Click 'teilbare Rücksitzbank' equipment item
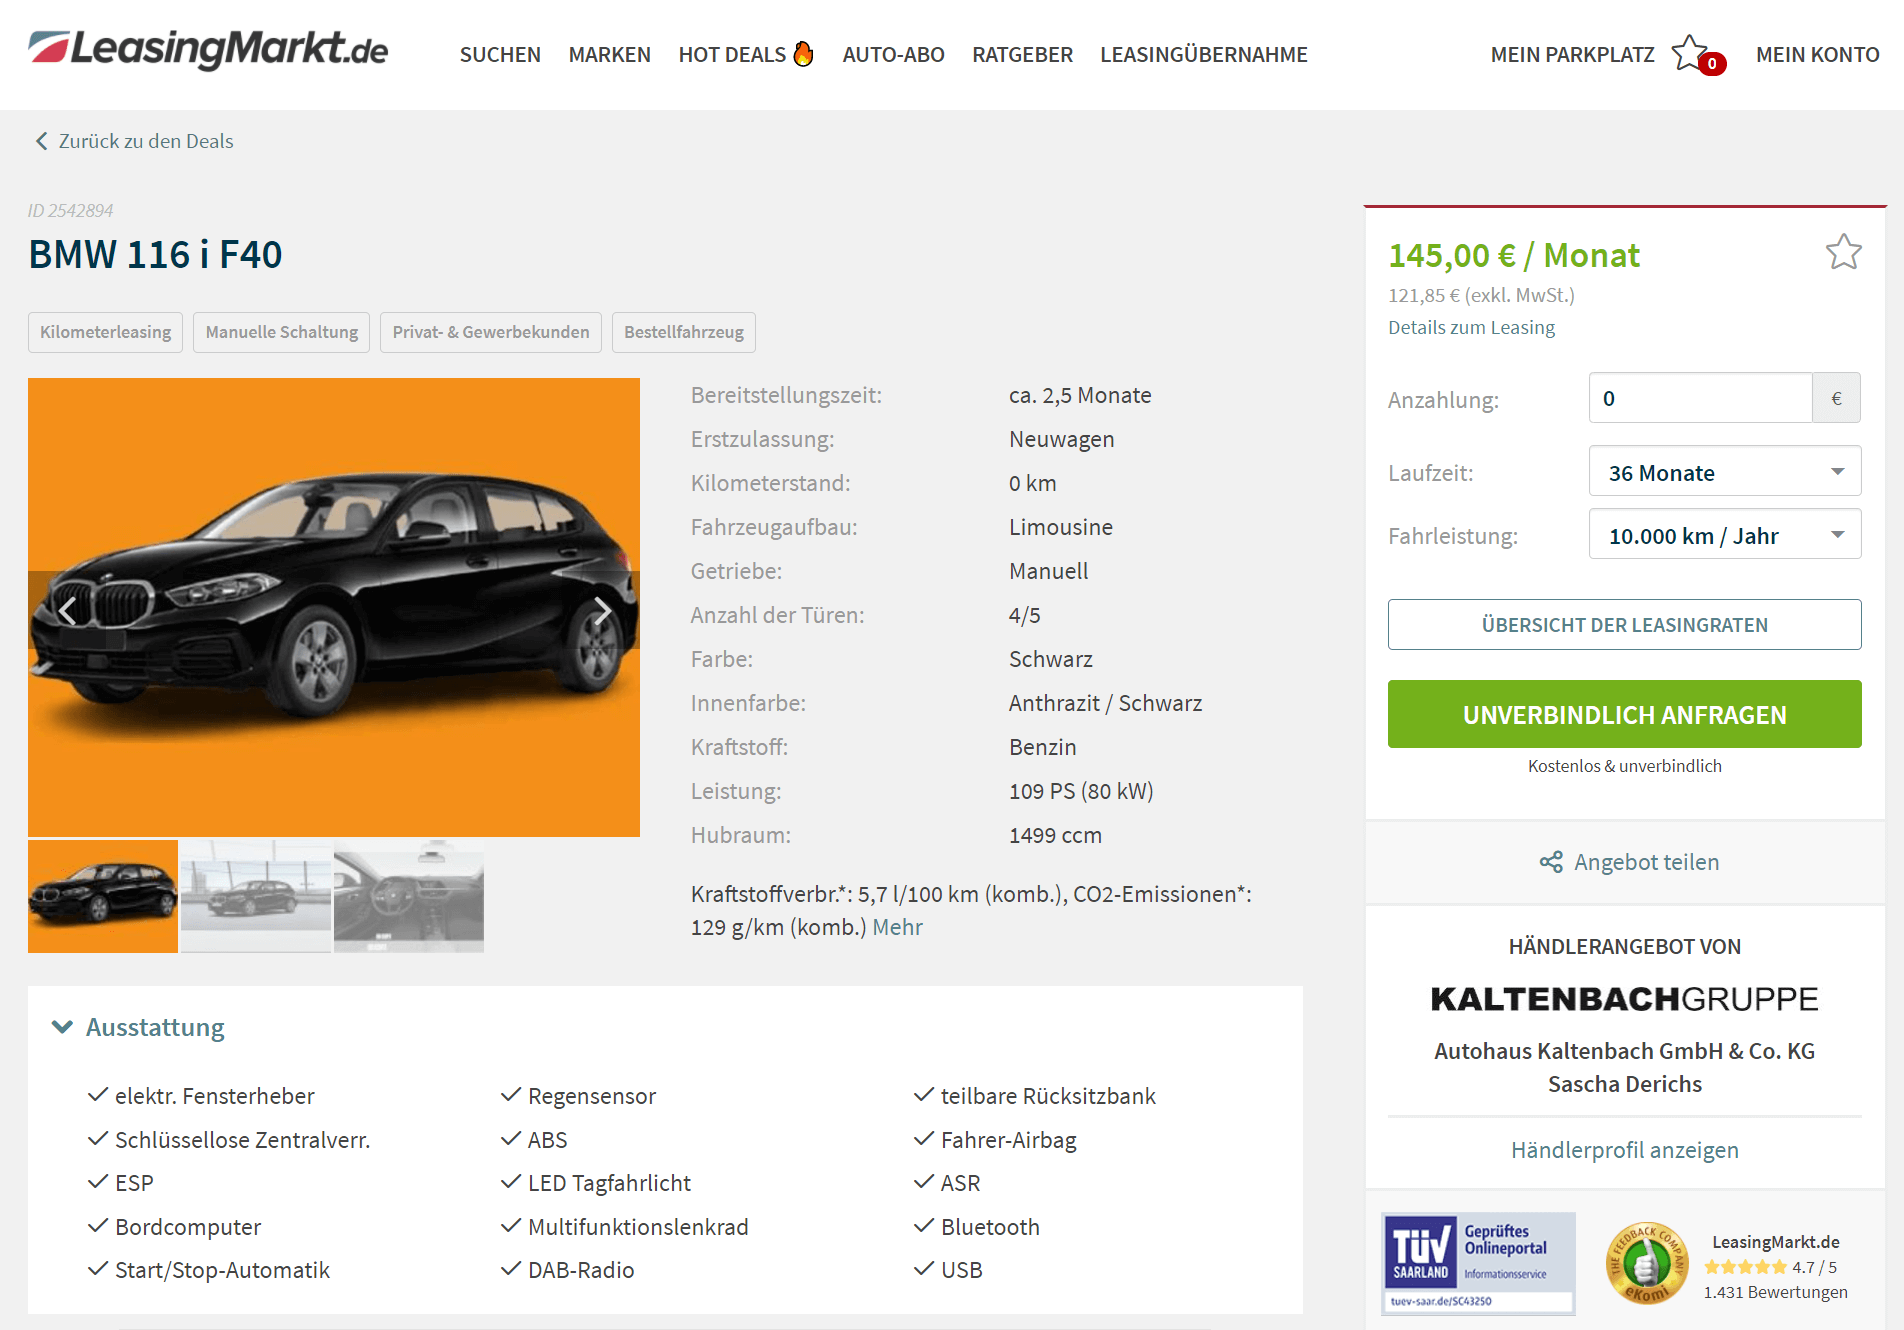This screenshot has width=1904, height=1330. pyautogui.click(x=1048, y=1096)
